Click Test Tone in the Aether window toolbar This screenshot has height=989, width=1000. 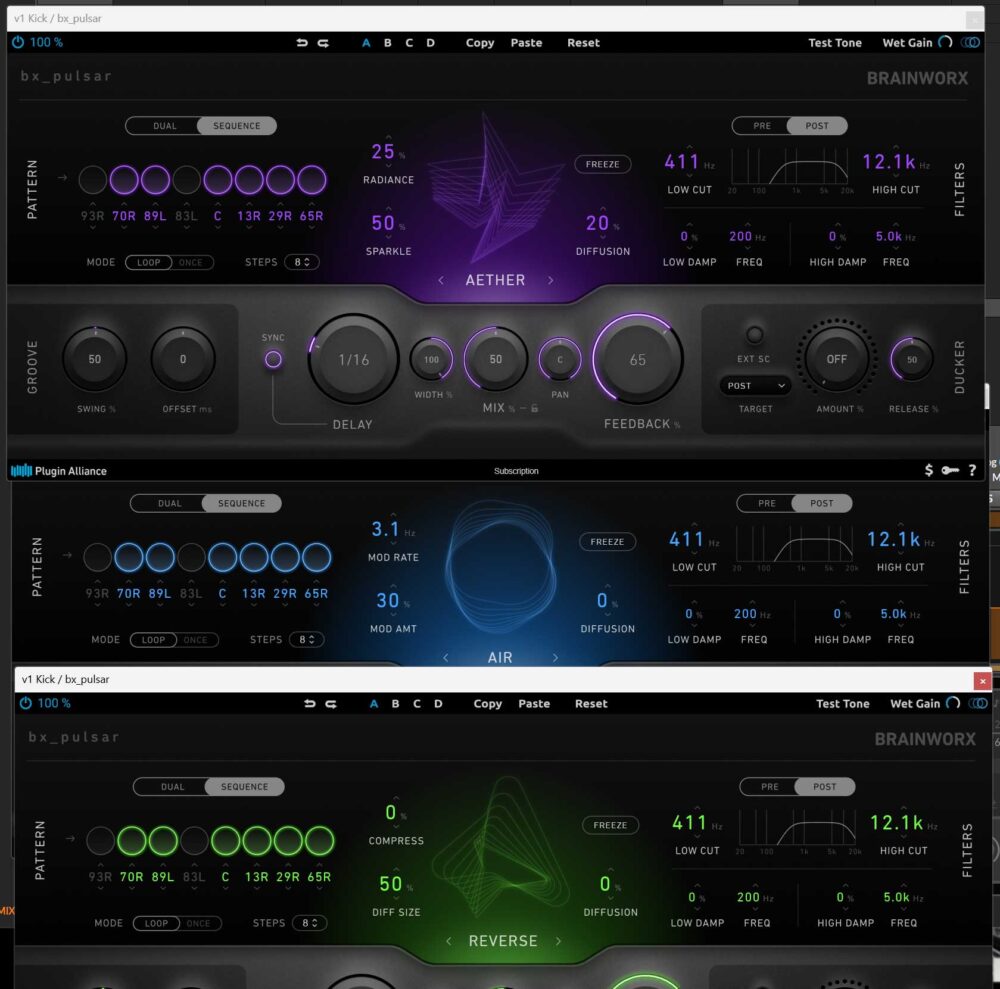pos(835,43)
